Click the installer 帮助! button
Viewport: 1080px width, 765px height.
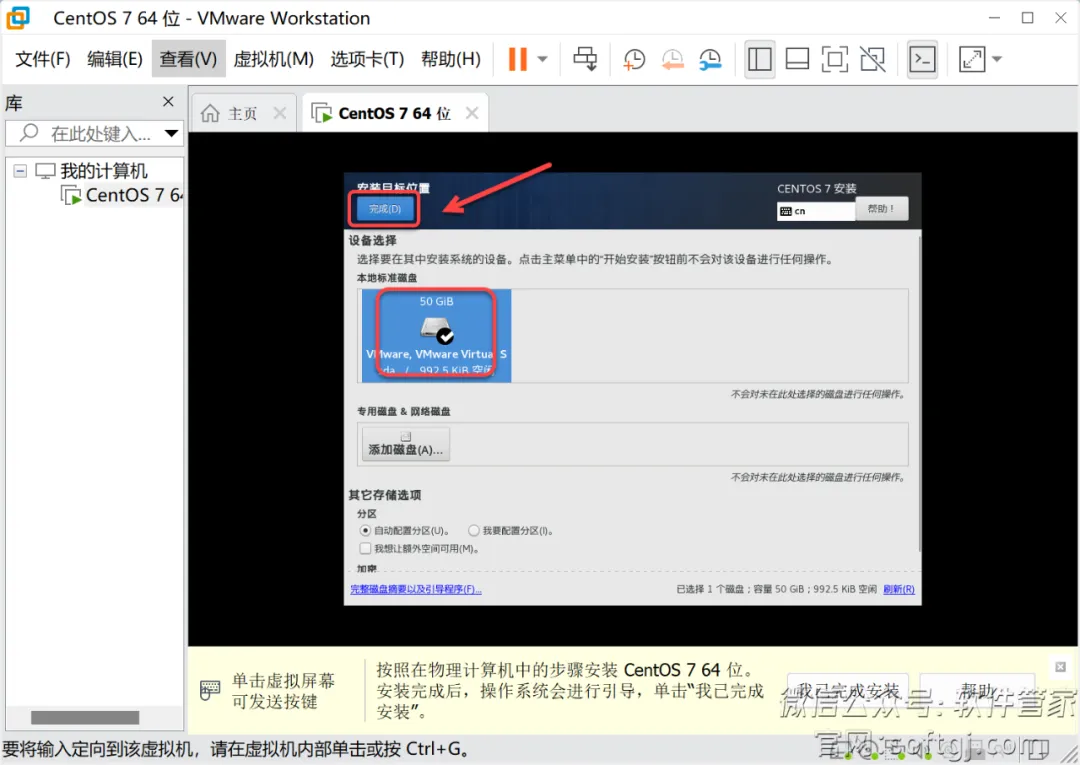point(882,209)
